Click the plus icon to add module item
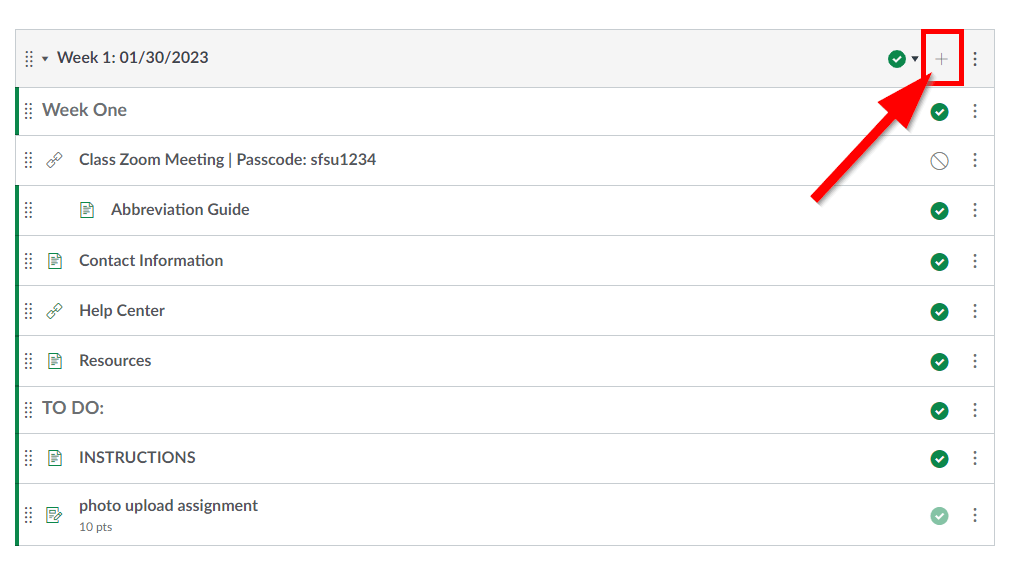 coord(941,59)
